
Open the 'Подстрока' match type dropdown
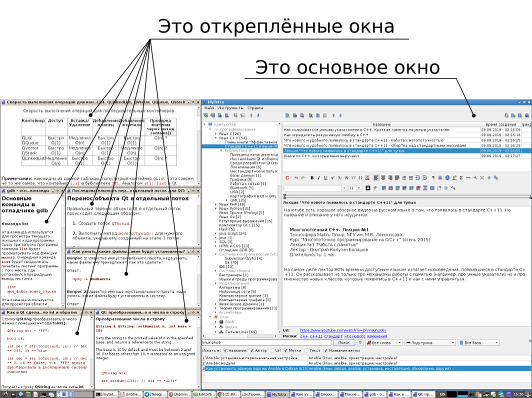(x=430, y=343)
